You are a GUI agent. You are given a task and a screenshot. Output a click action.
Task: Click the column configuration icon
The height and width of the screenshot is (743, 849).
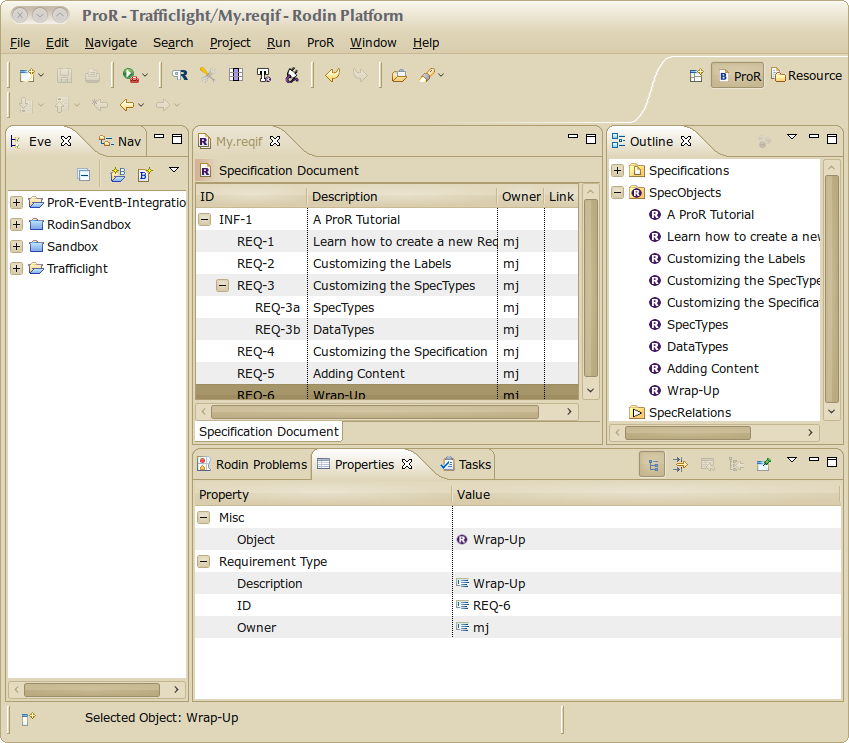[x=236, y=75]
